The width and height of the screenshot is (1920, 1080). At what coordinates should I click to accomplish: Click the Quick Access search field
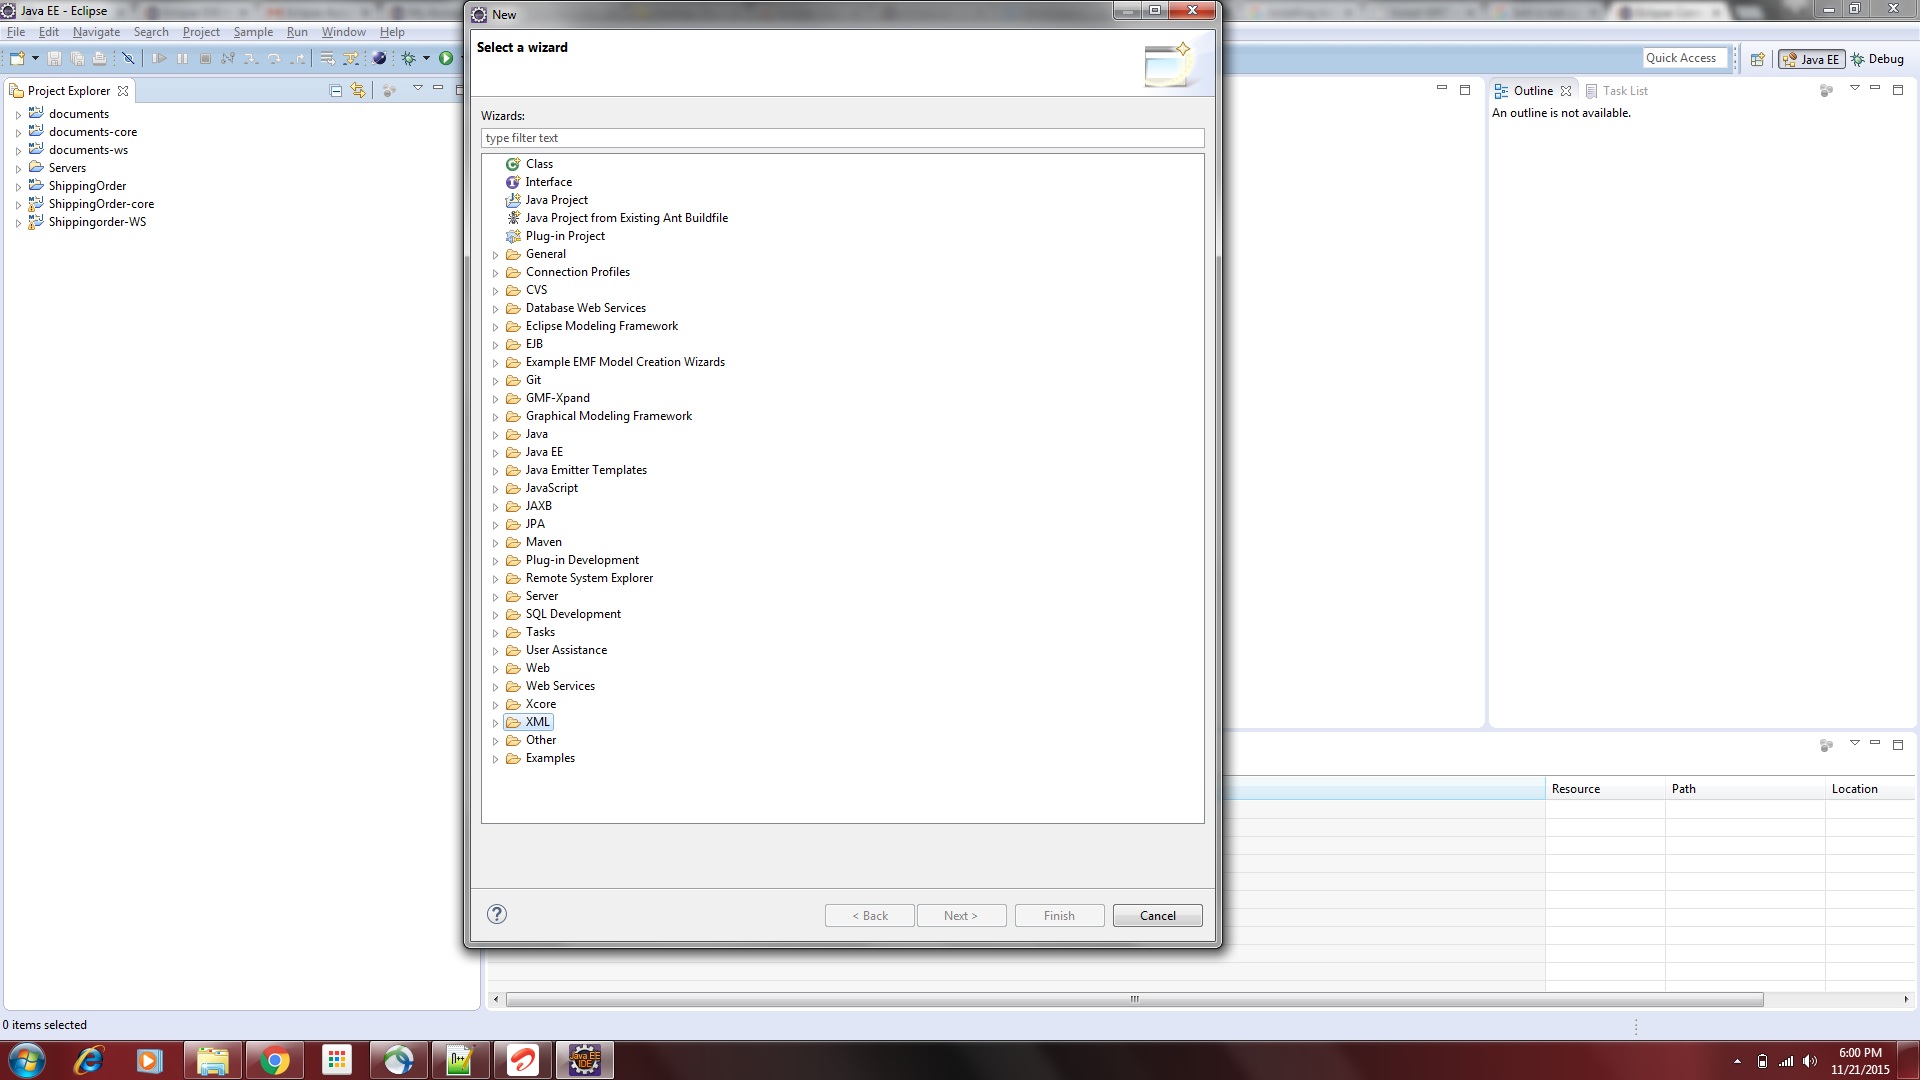[x=1685, y=58]
